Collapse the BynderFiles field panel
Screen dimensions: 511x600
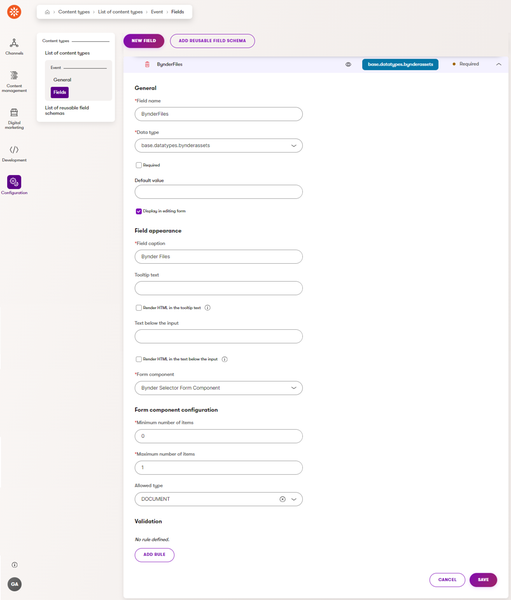(x=499, y=64)
